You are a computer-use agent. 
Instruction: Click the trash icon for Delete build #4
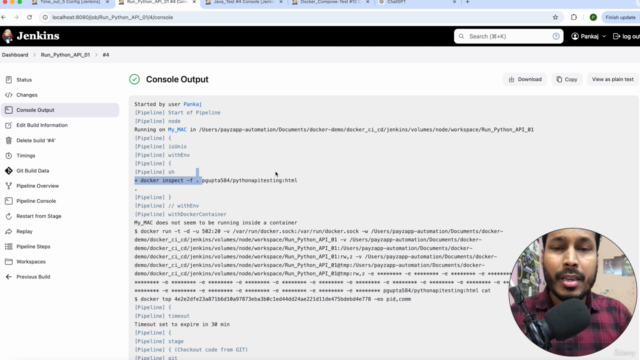point(9,140)
